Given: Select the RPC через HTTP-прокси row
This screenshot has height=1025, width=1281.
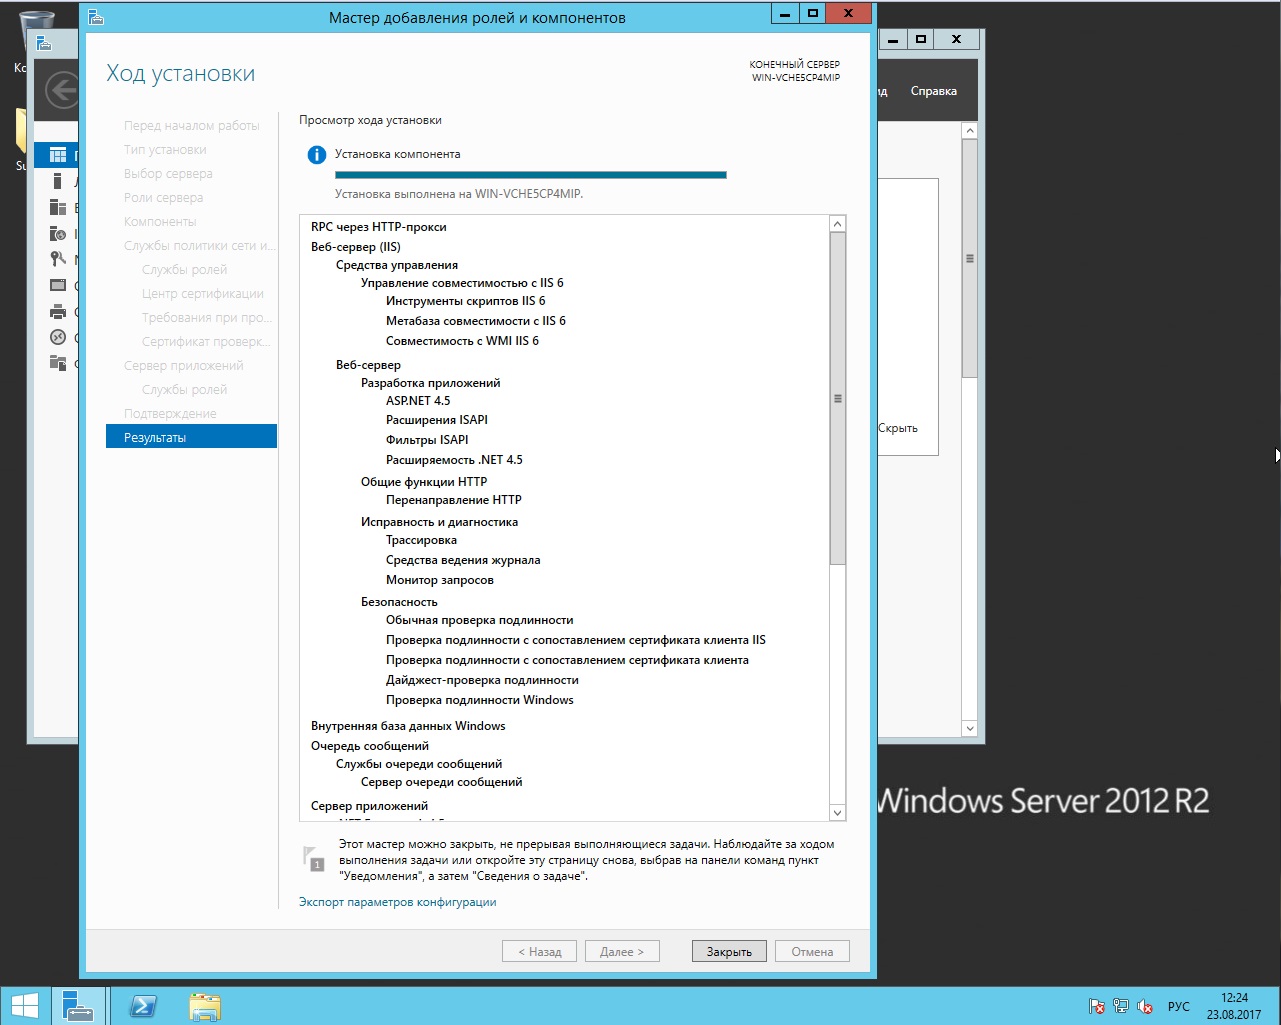Looking at the screenshot, I should pos(378,227).
